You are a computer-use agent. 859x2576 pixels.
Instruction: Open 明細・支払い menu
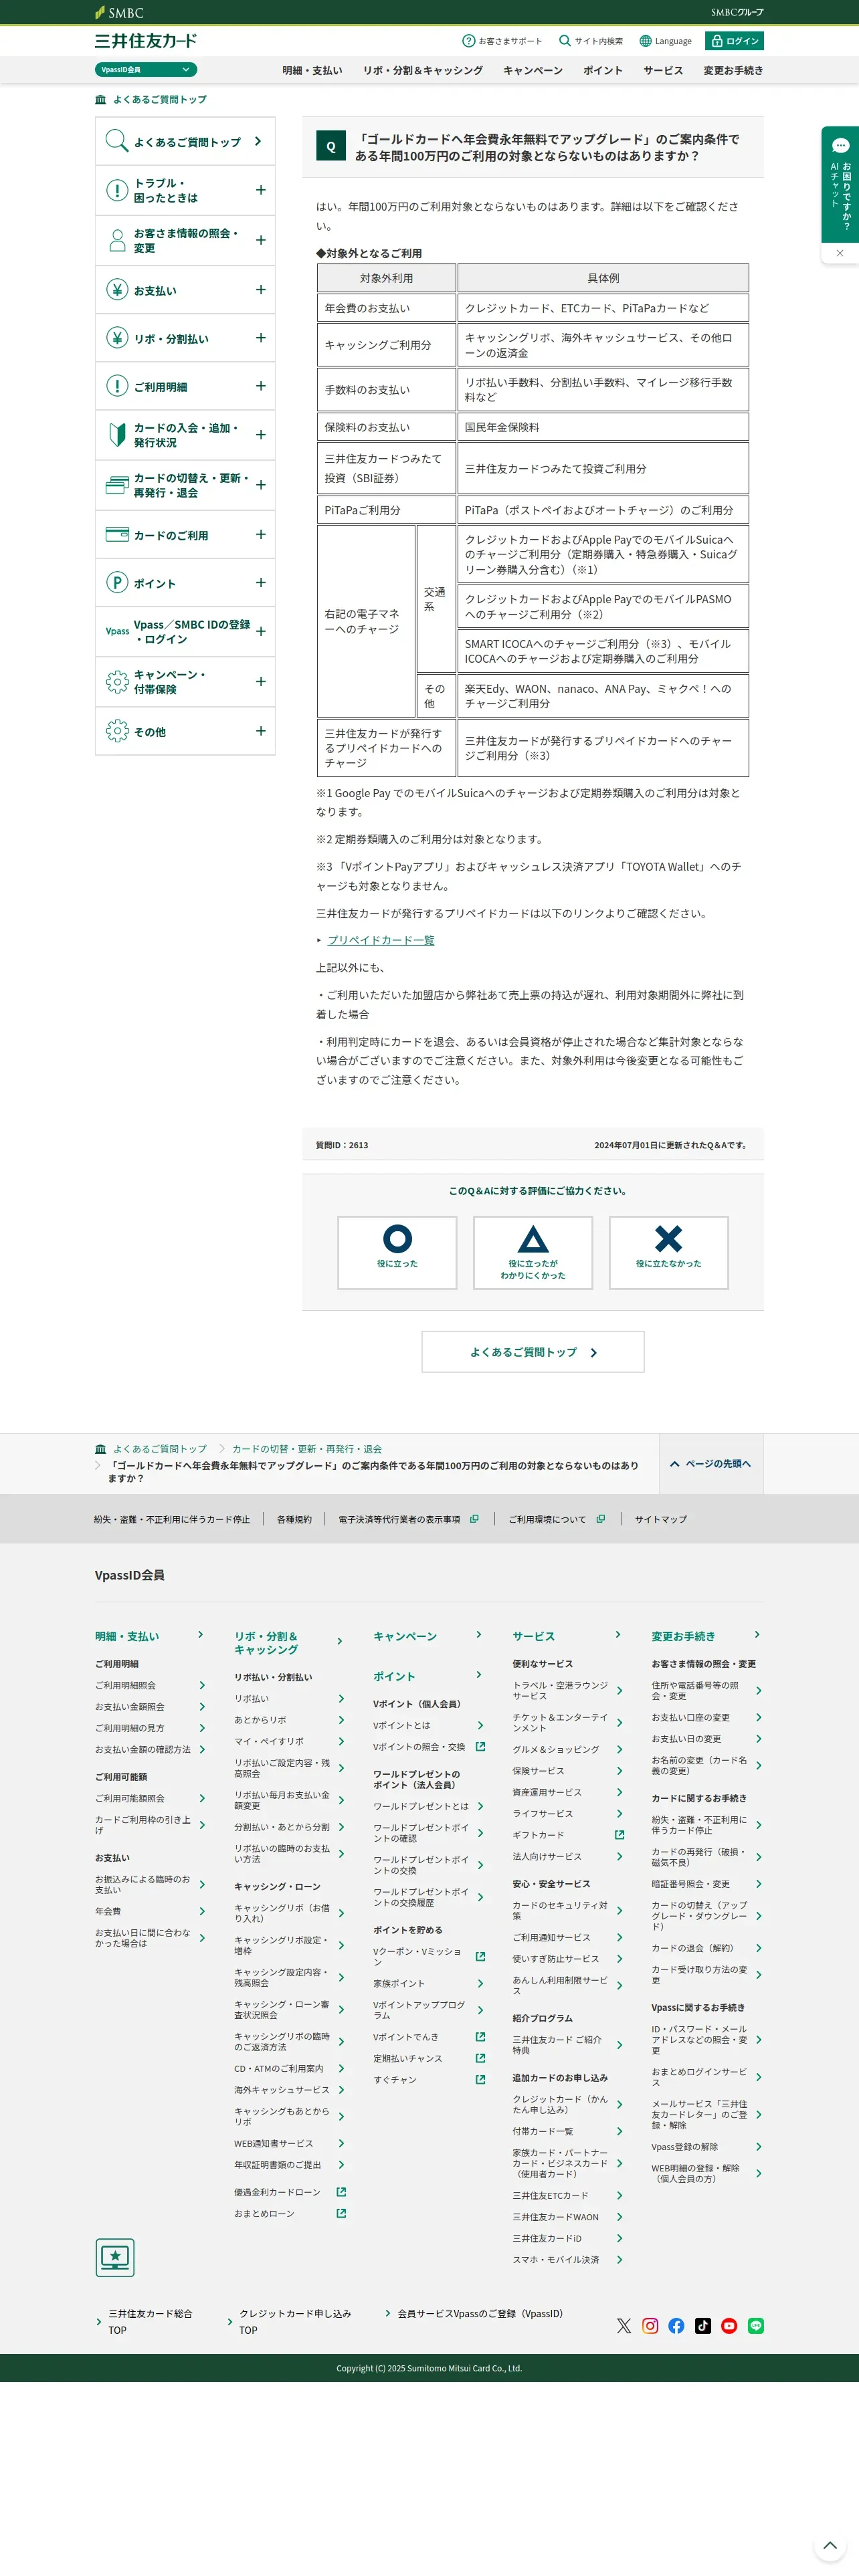pos(312,71)
